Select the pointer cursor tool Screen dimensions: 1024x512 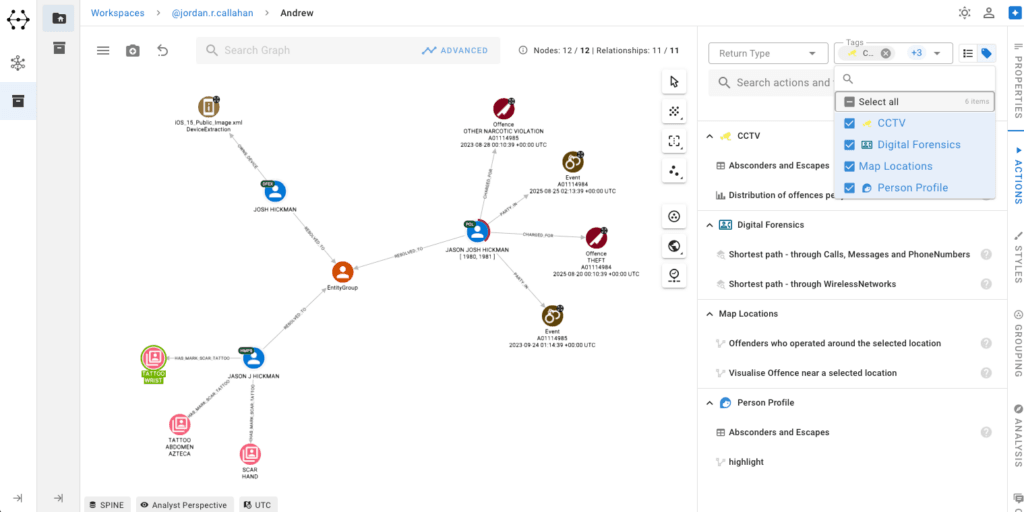tap(674, 82)
